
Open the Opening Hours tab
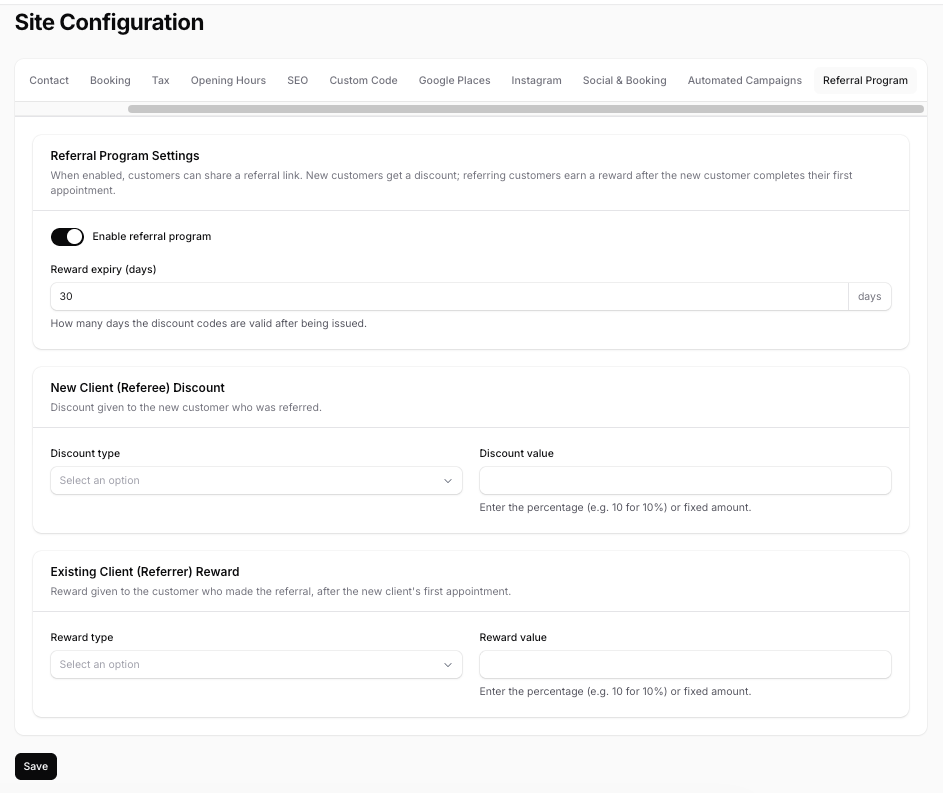(x=228, y=80)
